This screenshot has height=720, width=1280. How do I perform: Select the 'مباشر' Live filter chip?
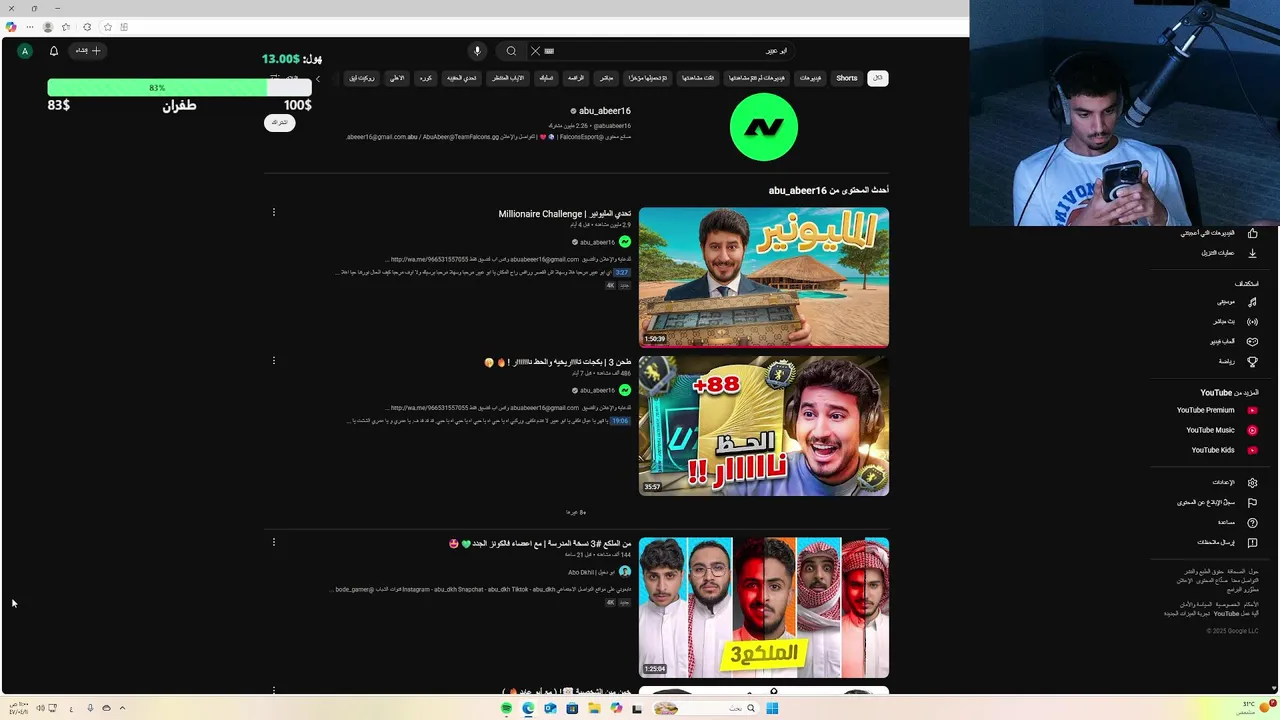coord(606,78)
